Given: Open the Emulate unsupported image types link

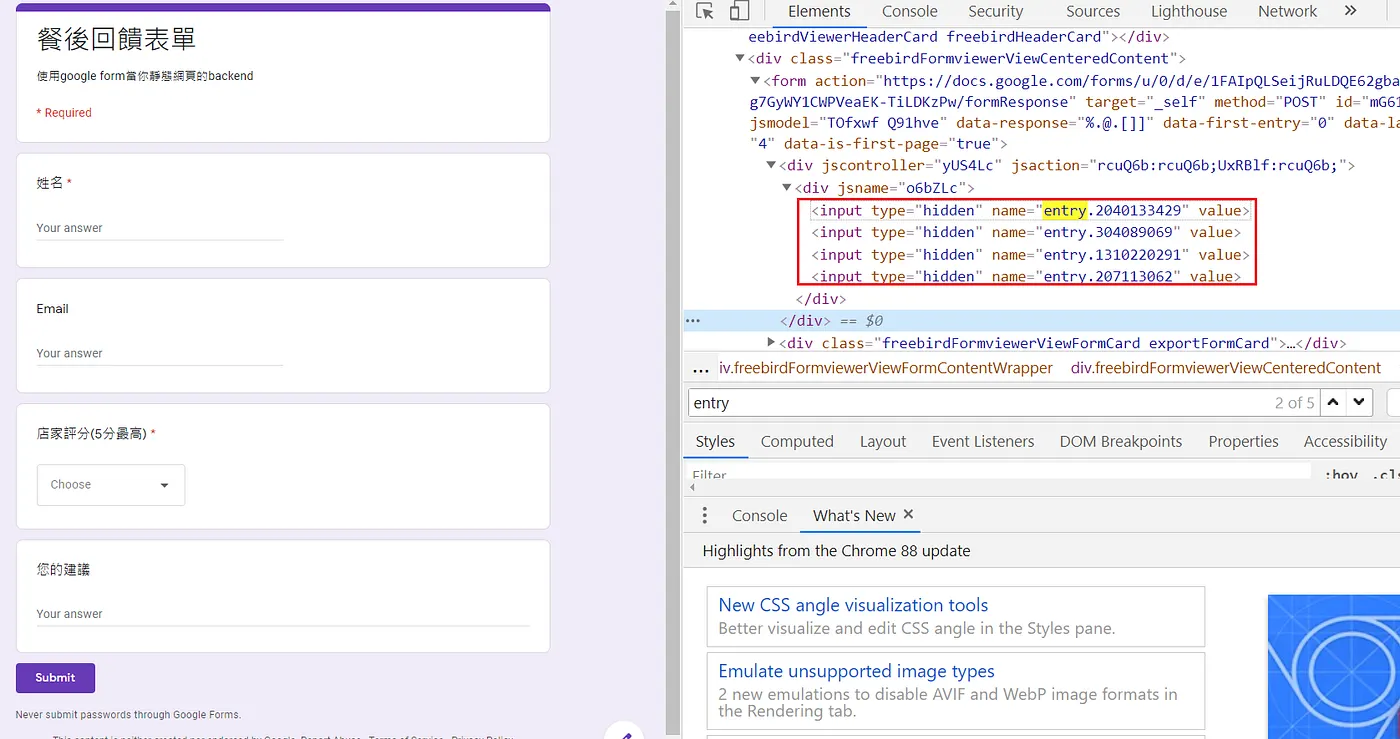Looking at the screenshot, I should click(x=856, y=671).
